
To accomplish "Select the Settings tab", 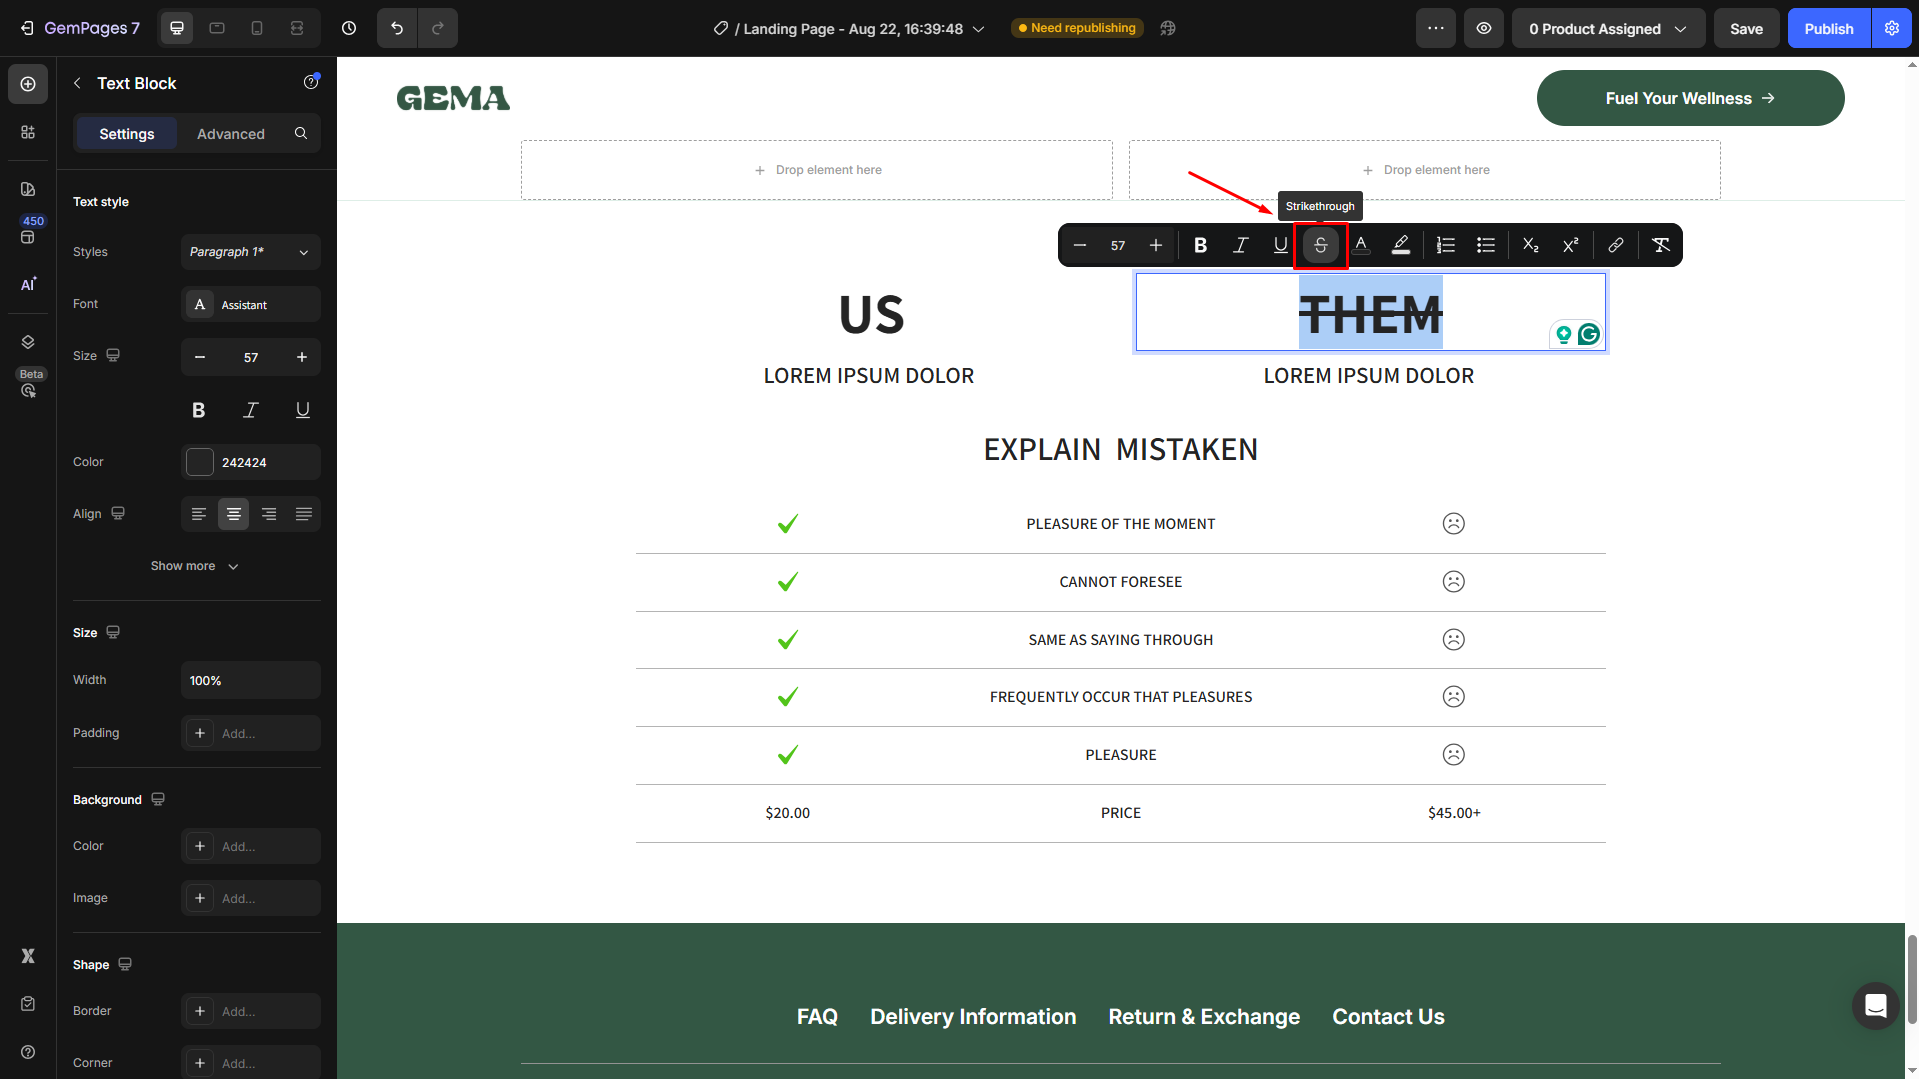I will tap(126, 134).
